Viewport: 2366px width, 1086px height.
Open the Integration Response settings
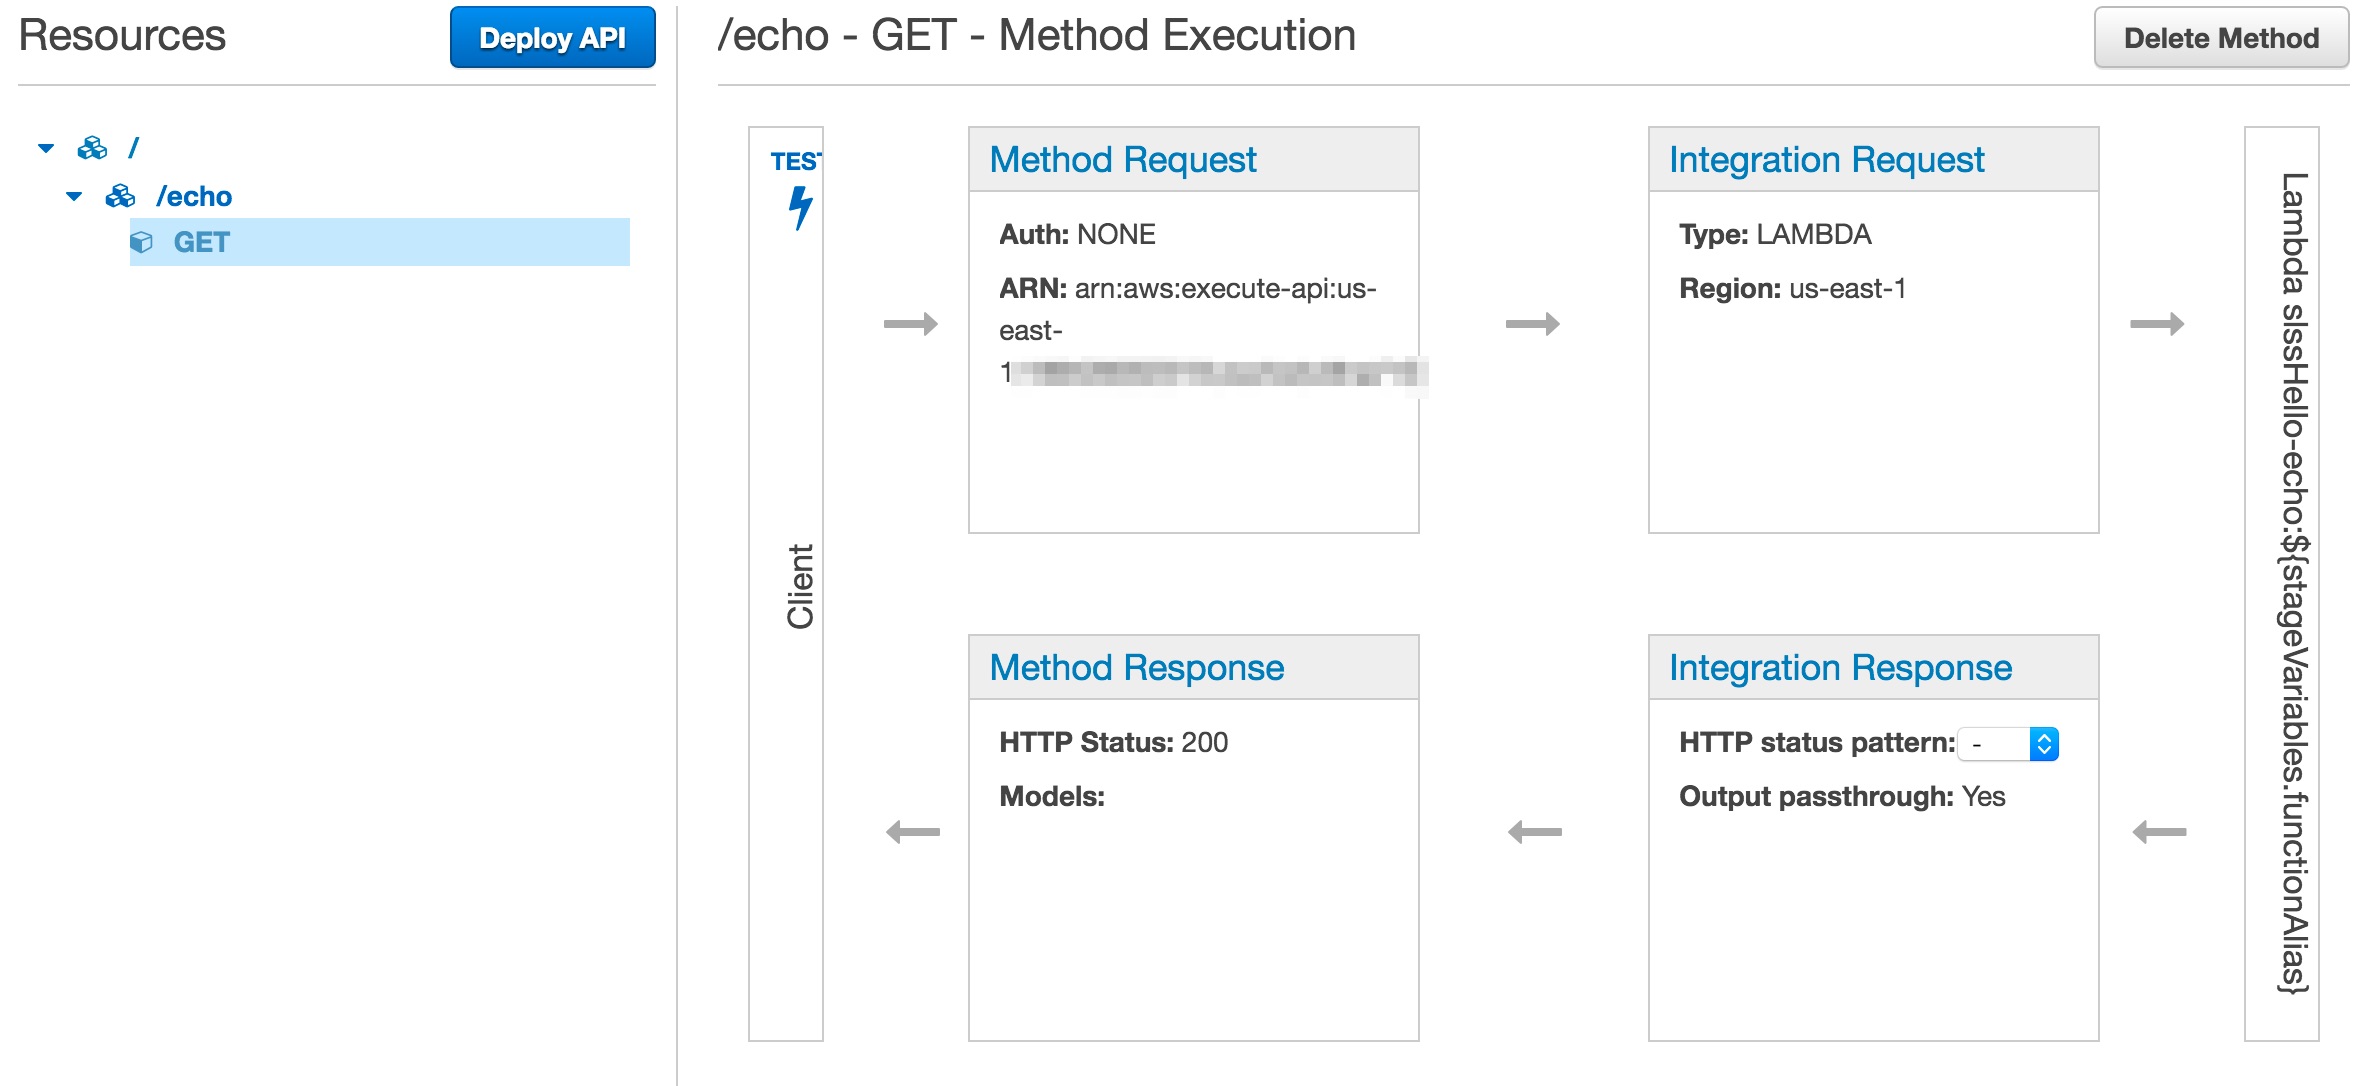(x=1841, y=668)
